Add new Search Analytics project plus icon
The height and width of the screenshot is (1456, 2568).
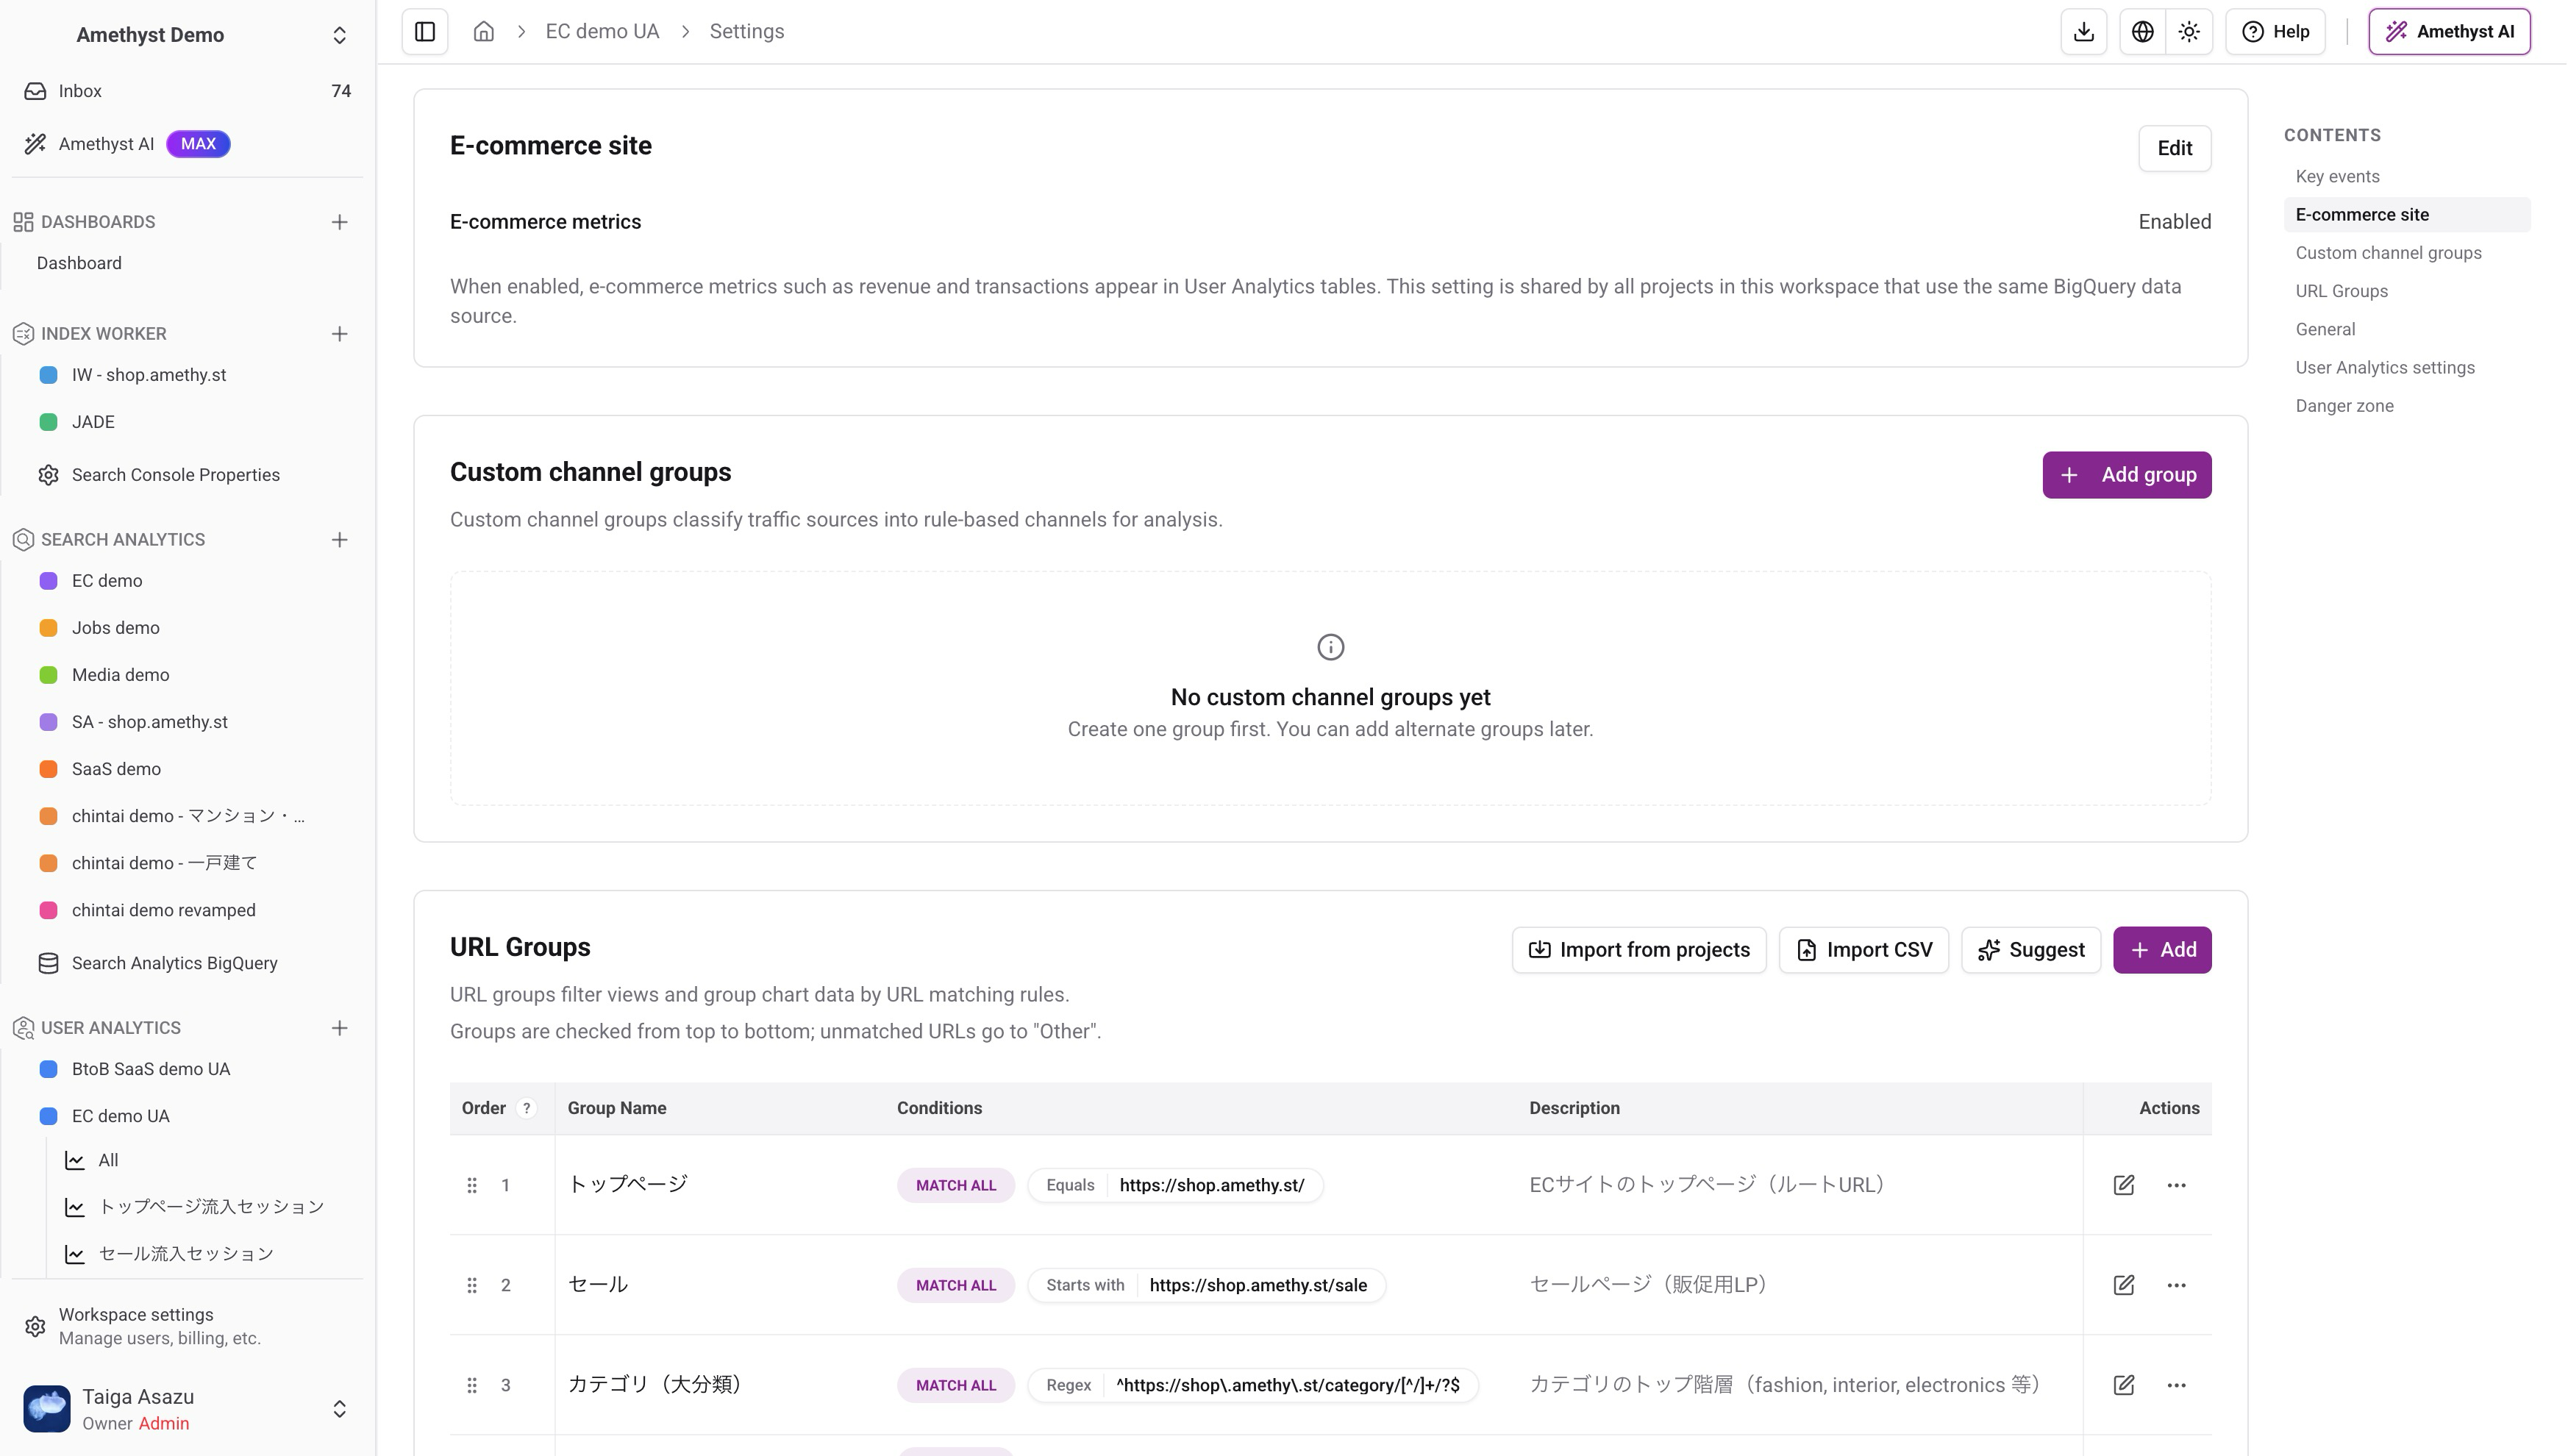click(x=339, y=540)
